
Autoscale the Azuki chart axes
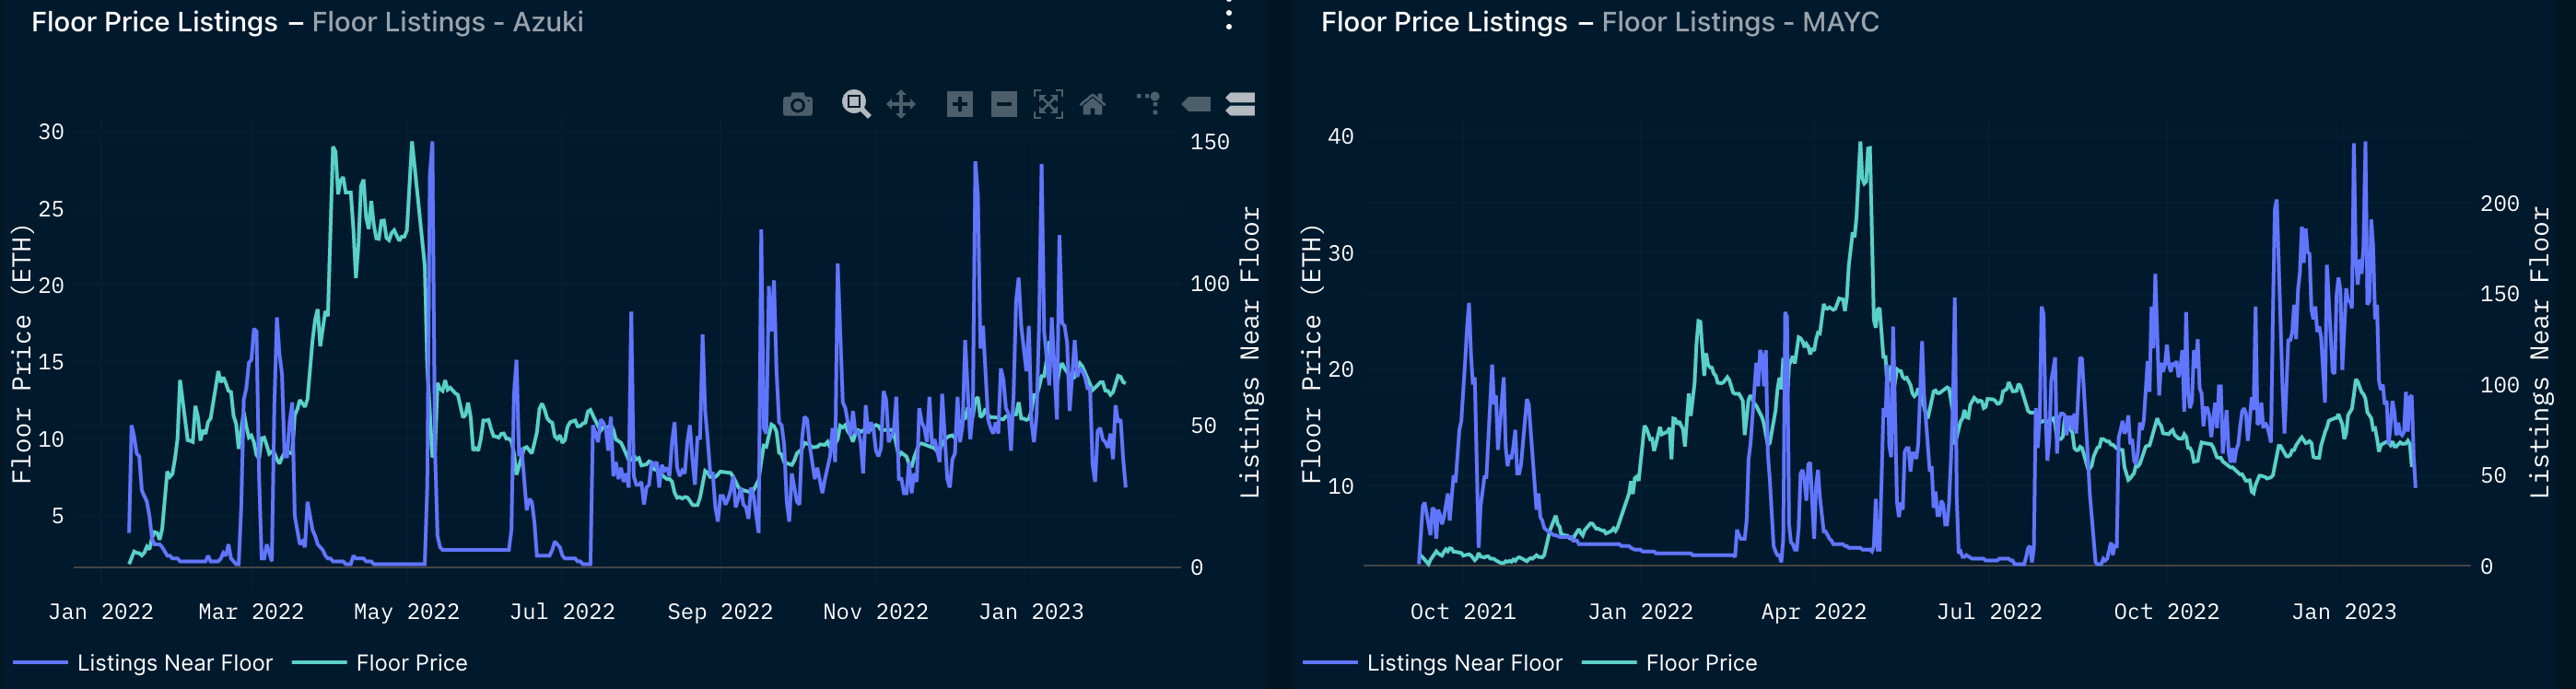click(x=1047, y=104)
